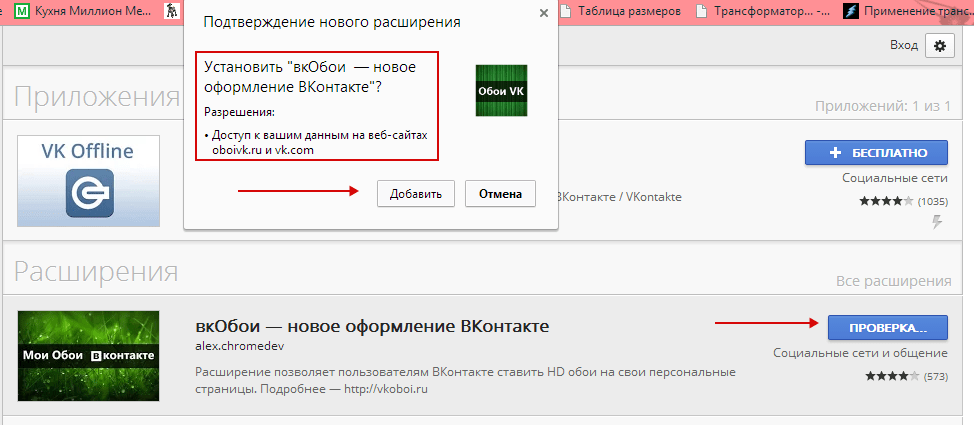Screen dimensions: 974x425
Task: Click the вкОбои — новое оформление ВКонтакте title
Action: 372,326
